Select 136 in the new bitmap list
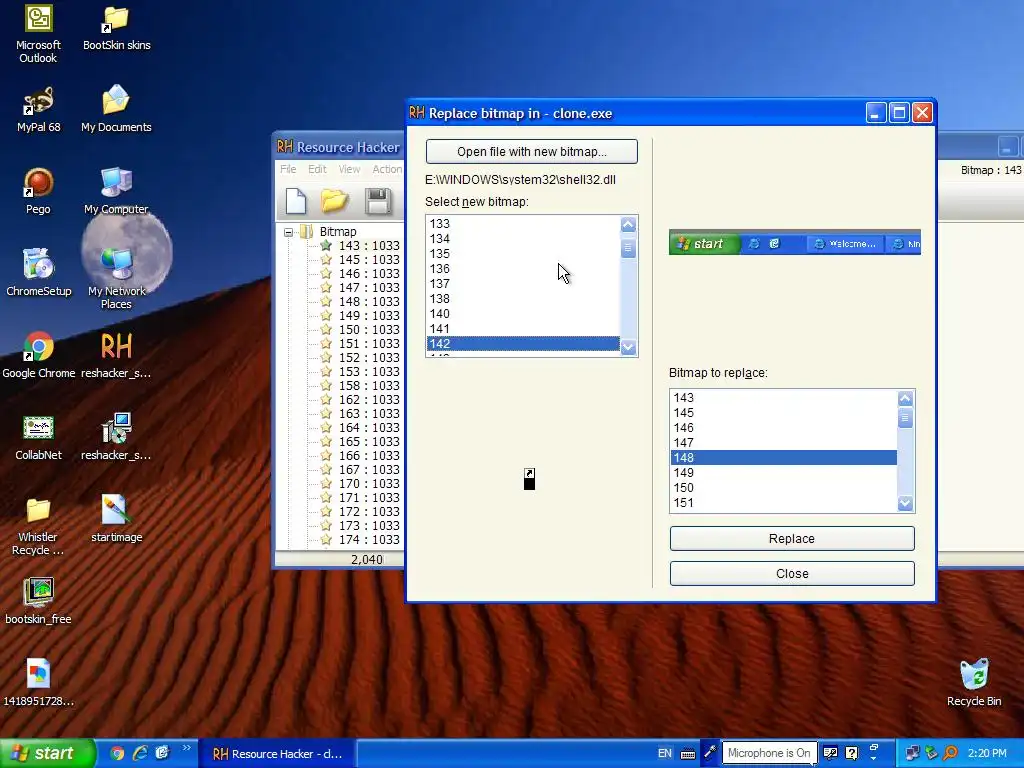This screenshot has width=1024, height=768. (523, 268)
